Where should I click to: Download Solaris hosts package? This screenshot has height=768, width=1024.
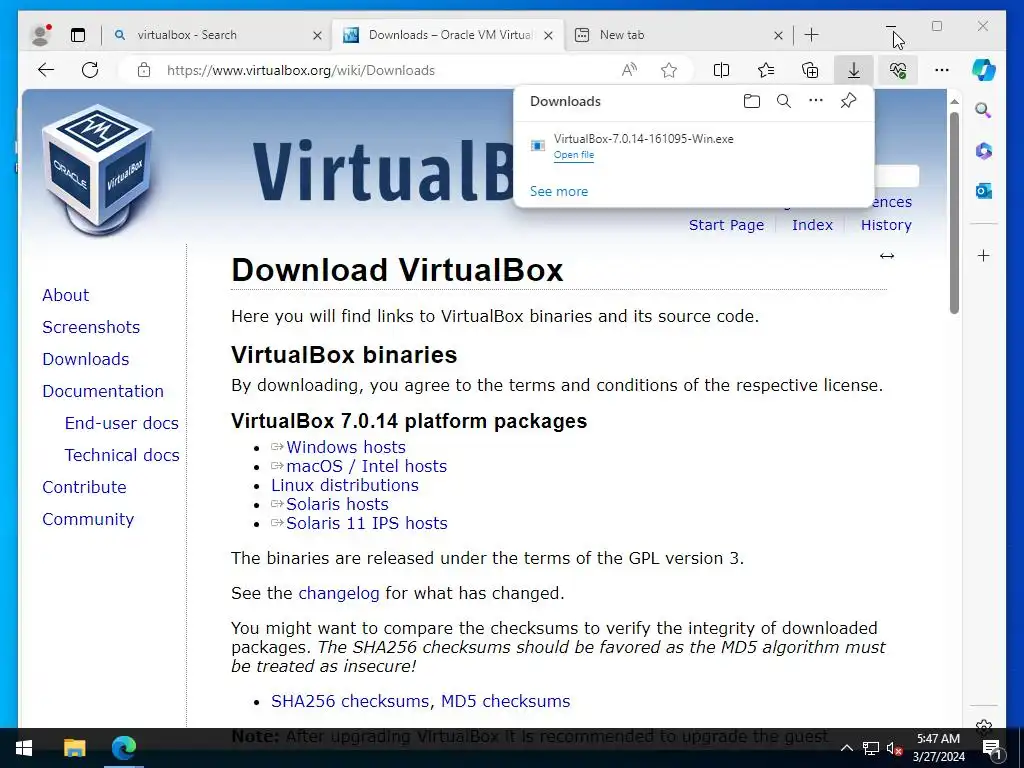[337, 504]
